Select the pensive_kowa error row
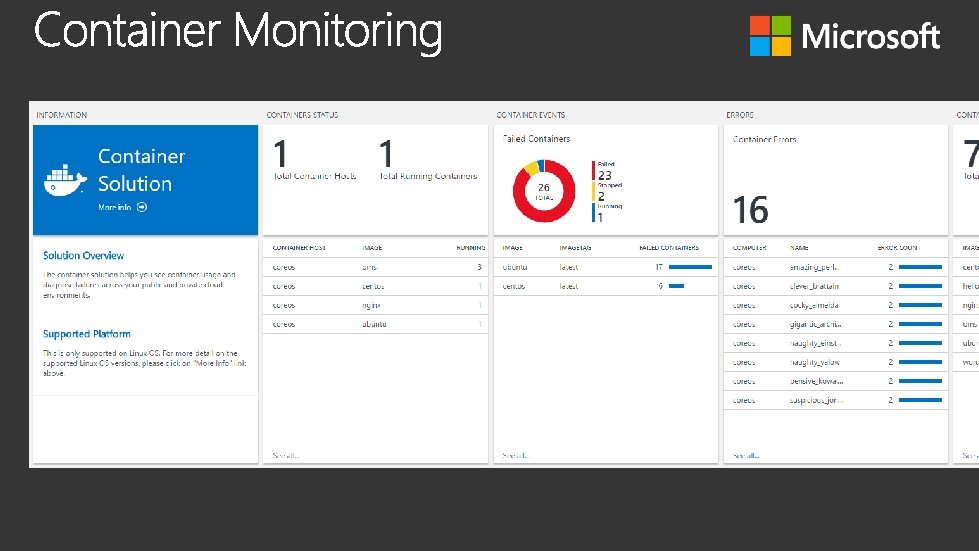 [835, 381]
